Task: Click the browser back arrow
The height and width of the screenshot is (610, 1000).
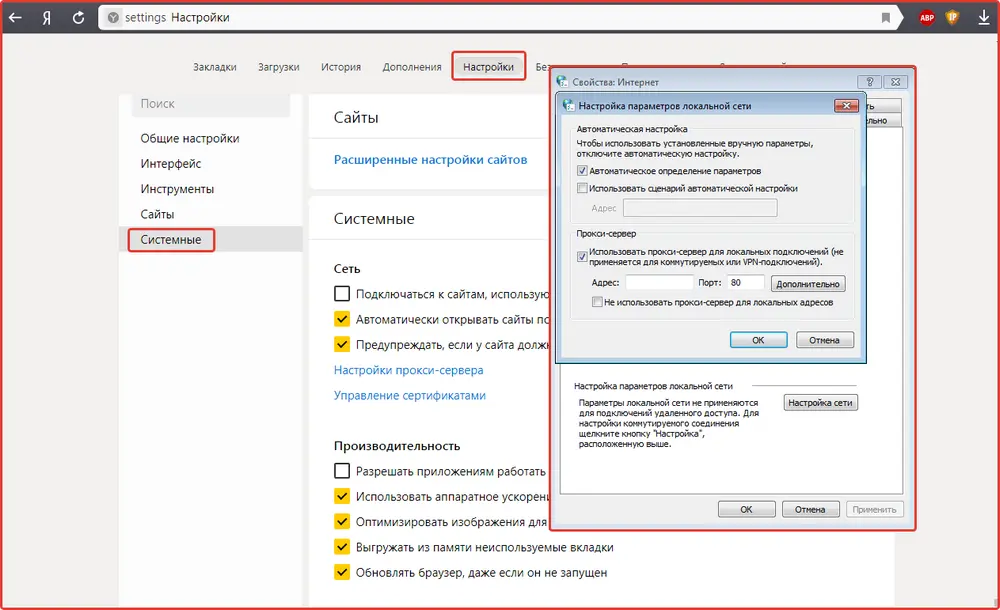Action: click(16, 18)
